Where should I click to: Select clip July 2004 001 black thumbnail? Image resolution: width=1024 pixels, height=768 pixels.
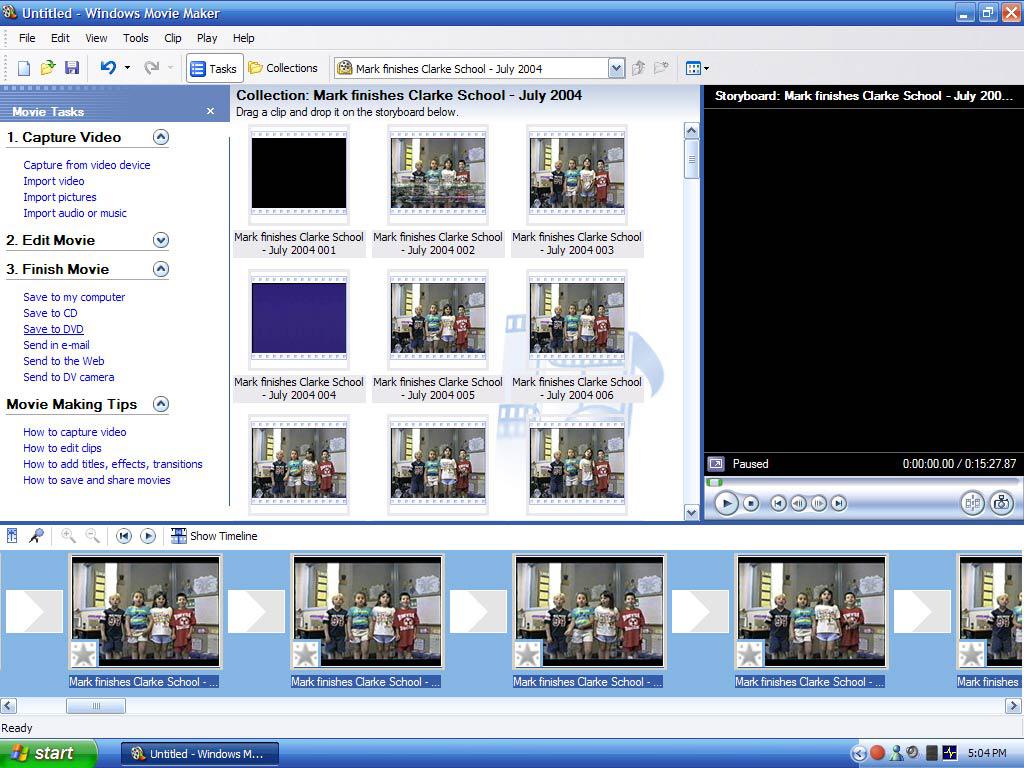299,174
